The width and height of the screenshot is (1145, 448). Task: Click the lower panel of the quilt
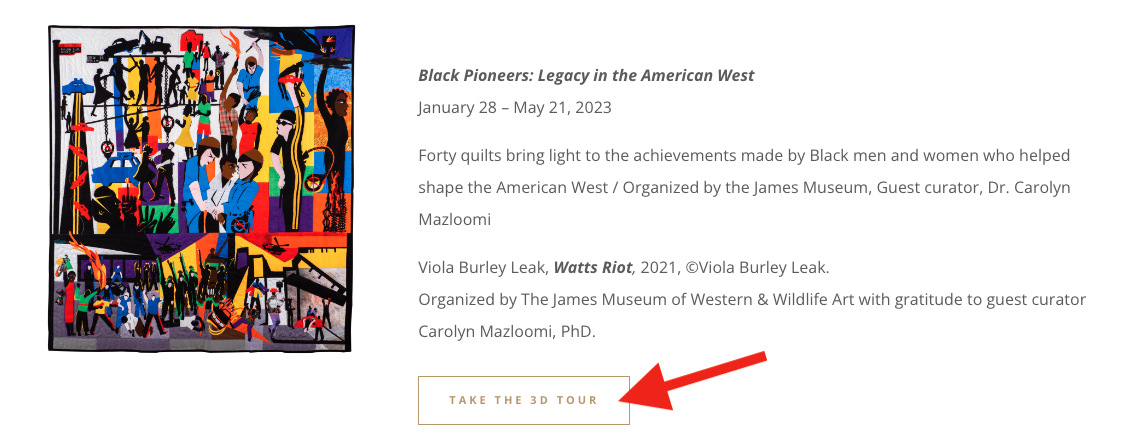pos(200,290)
